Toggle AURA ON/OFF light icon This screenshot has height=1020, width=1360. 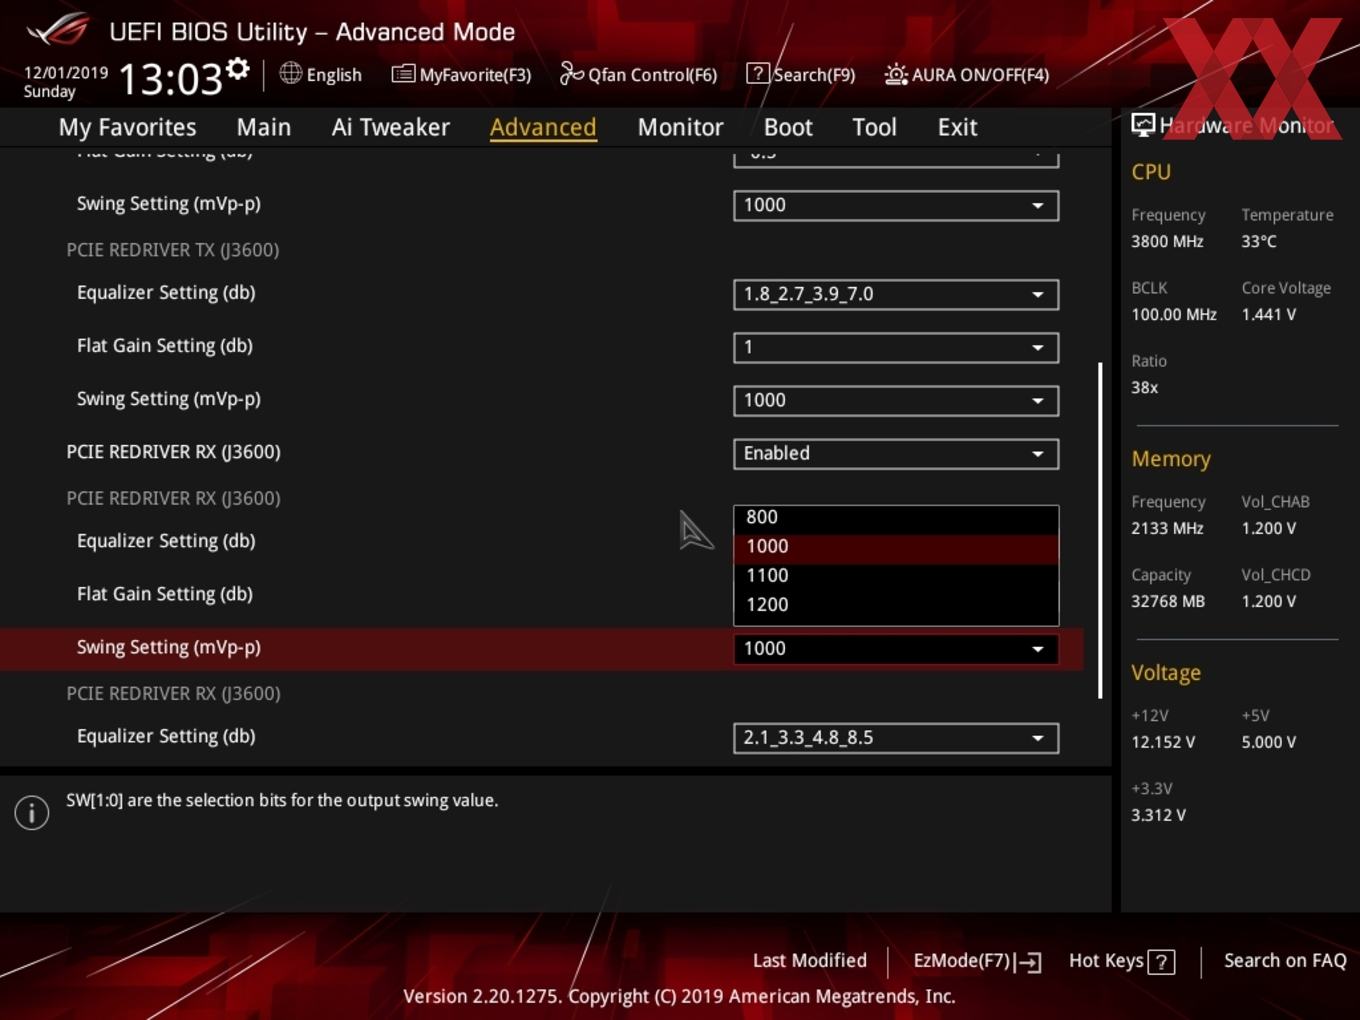896,74
